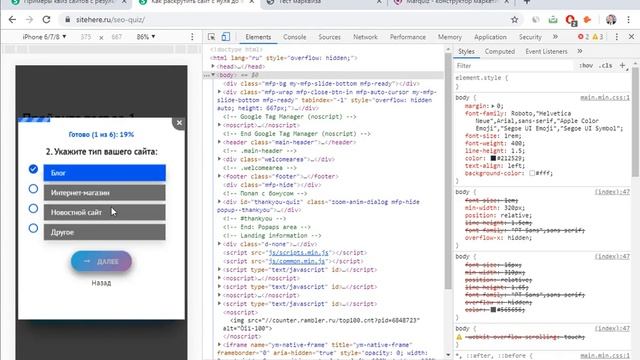
Task: Add a new style rule with plus
Action: coord(622,65)
